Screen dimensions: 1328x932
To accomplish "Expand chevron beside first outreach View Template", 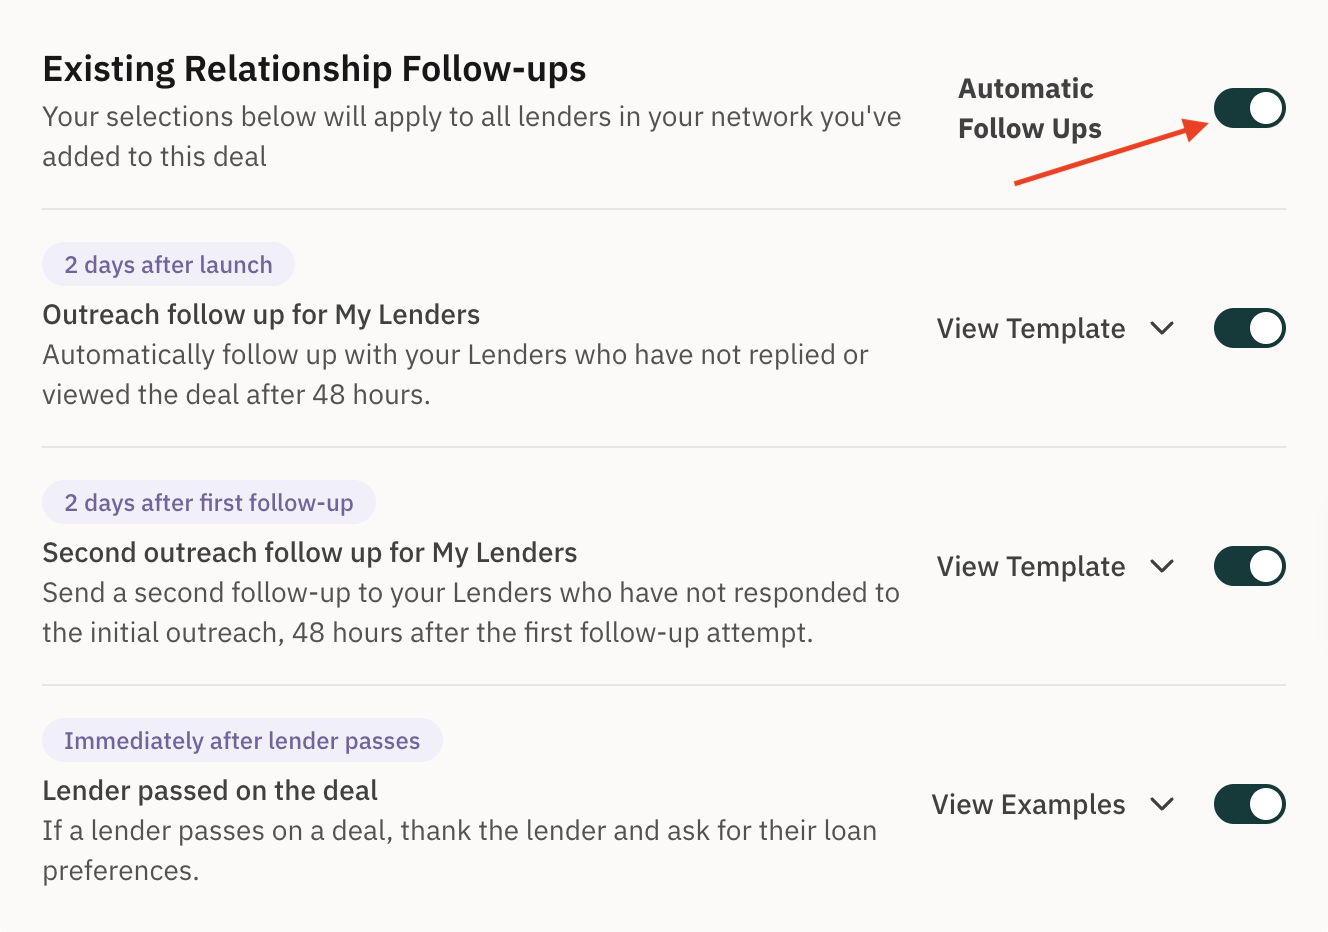I will [x=1162, y=328].
